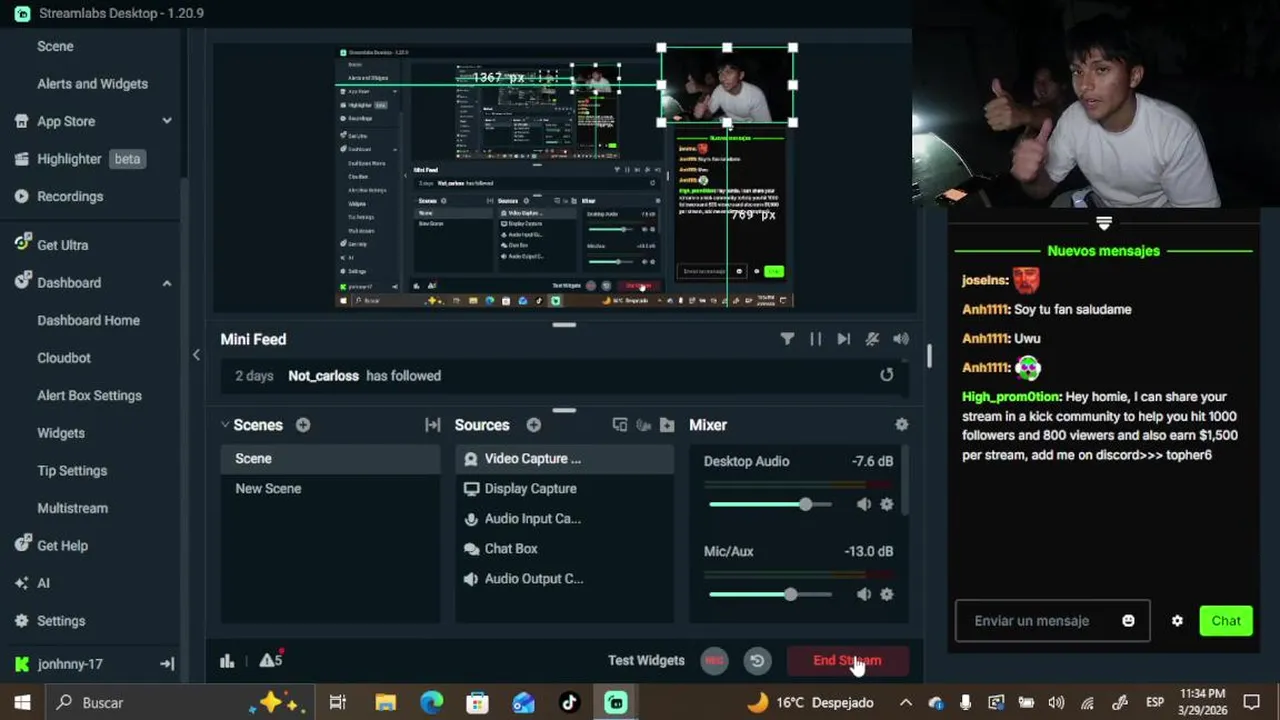Screen dimensions: 1280x720
Task: Select the Display Capture source
Action: click(x=565, y=488)
